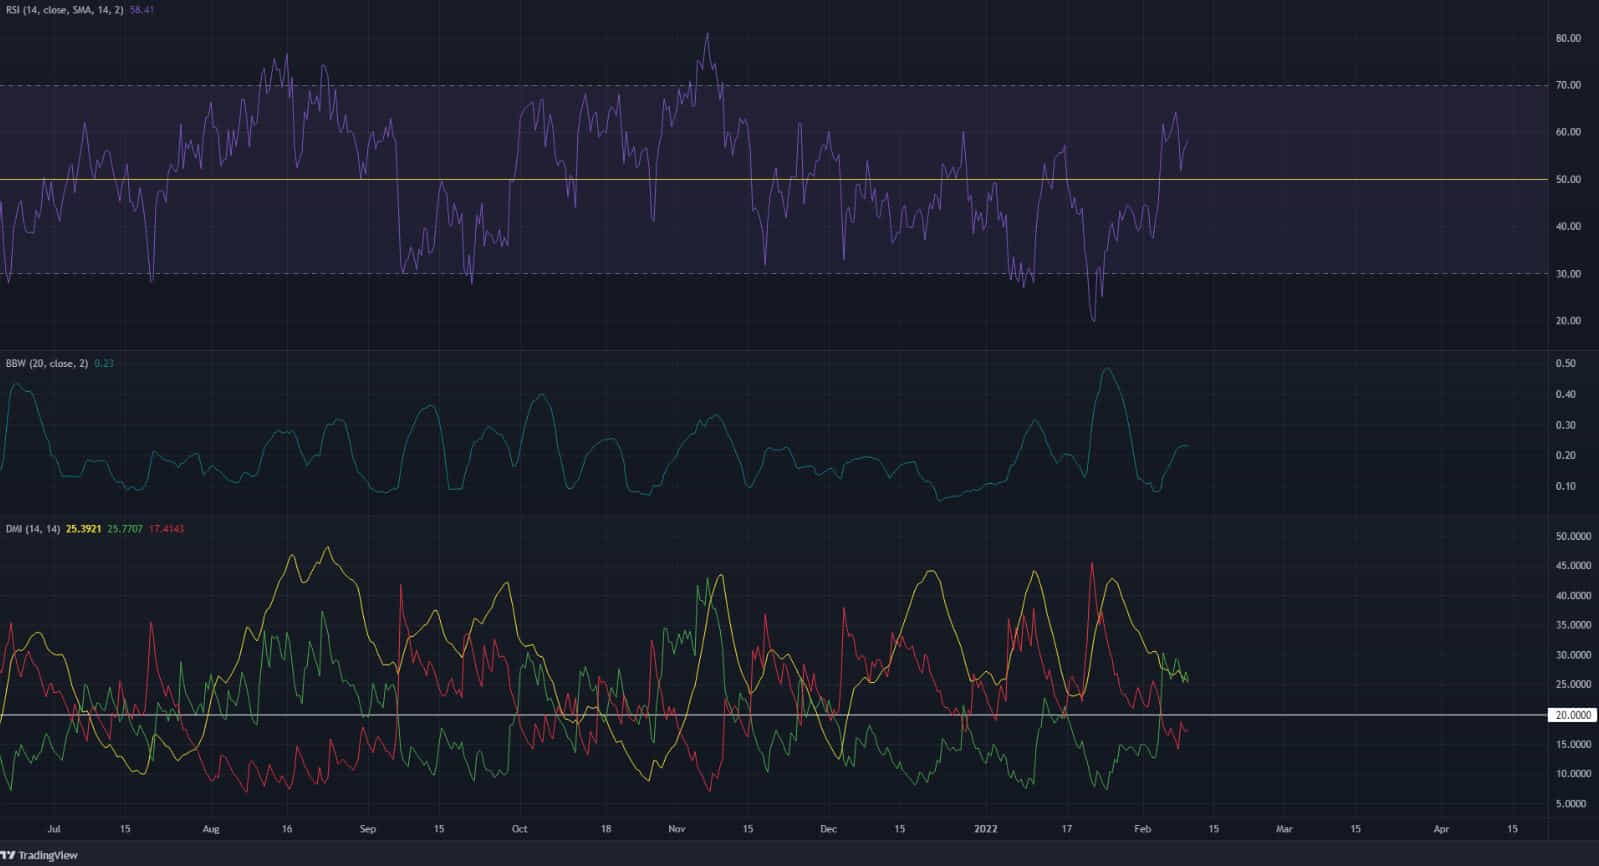Screen dimensions: 1599x866
Task: Click the Mar date on time axis
Action: point(1284,829)
